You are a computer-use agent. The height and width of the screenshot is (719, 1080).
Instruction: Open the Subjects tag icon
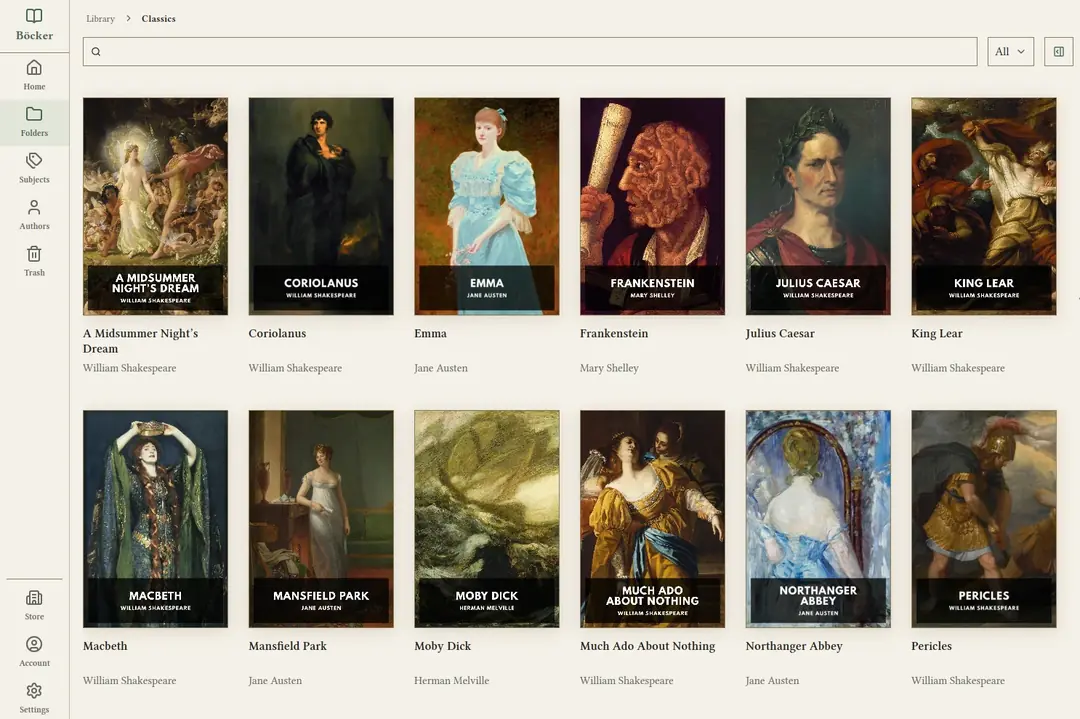point(34,160)
